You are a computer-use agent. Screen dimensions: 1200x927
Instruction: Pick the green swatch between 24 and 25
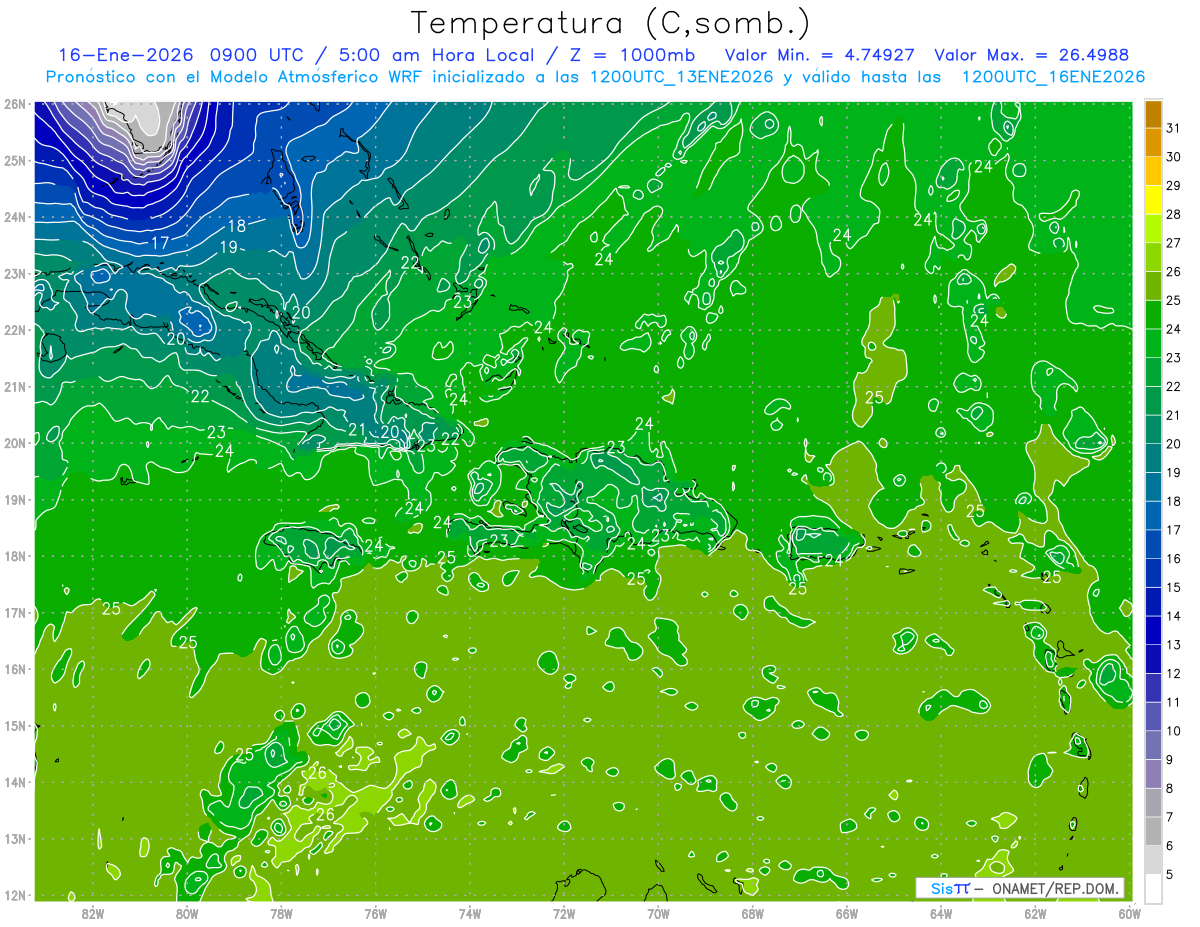1153,315
